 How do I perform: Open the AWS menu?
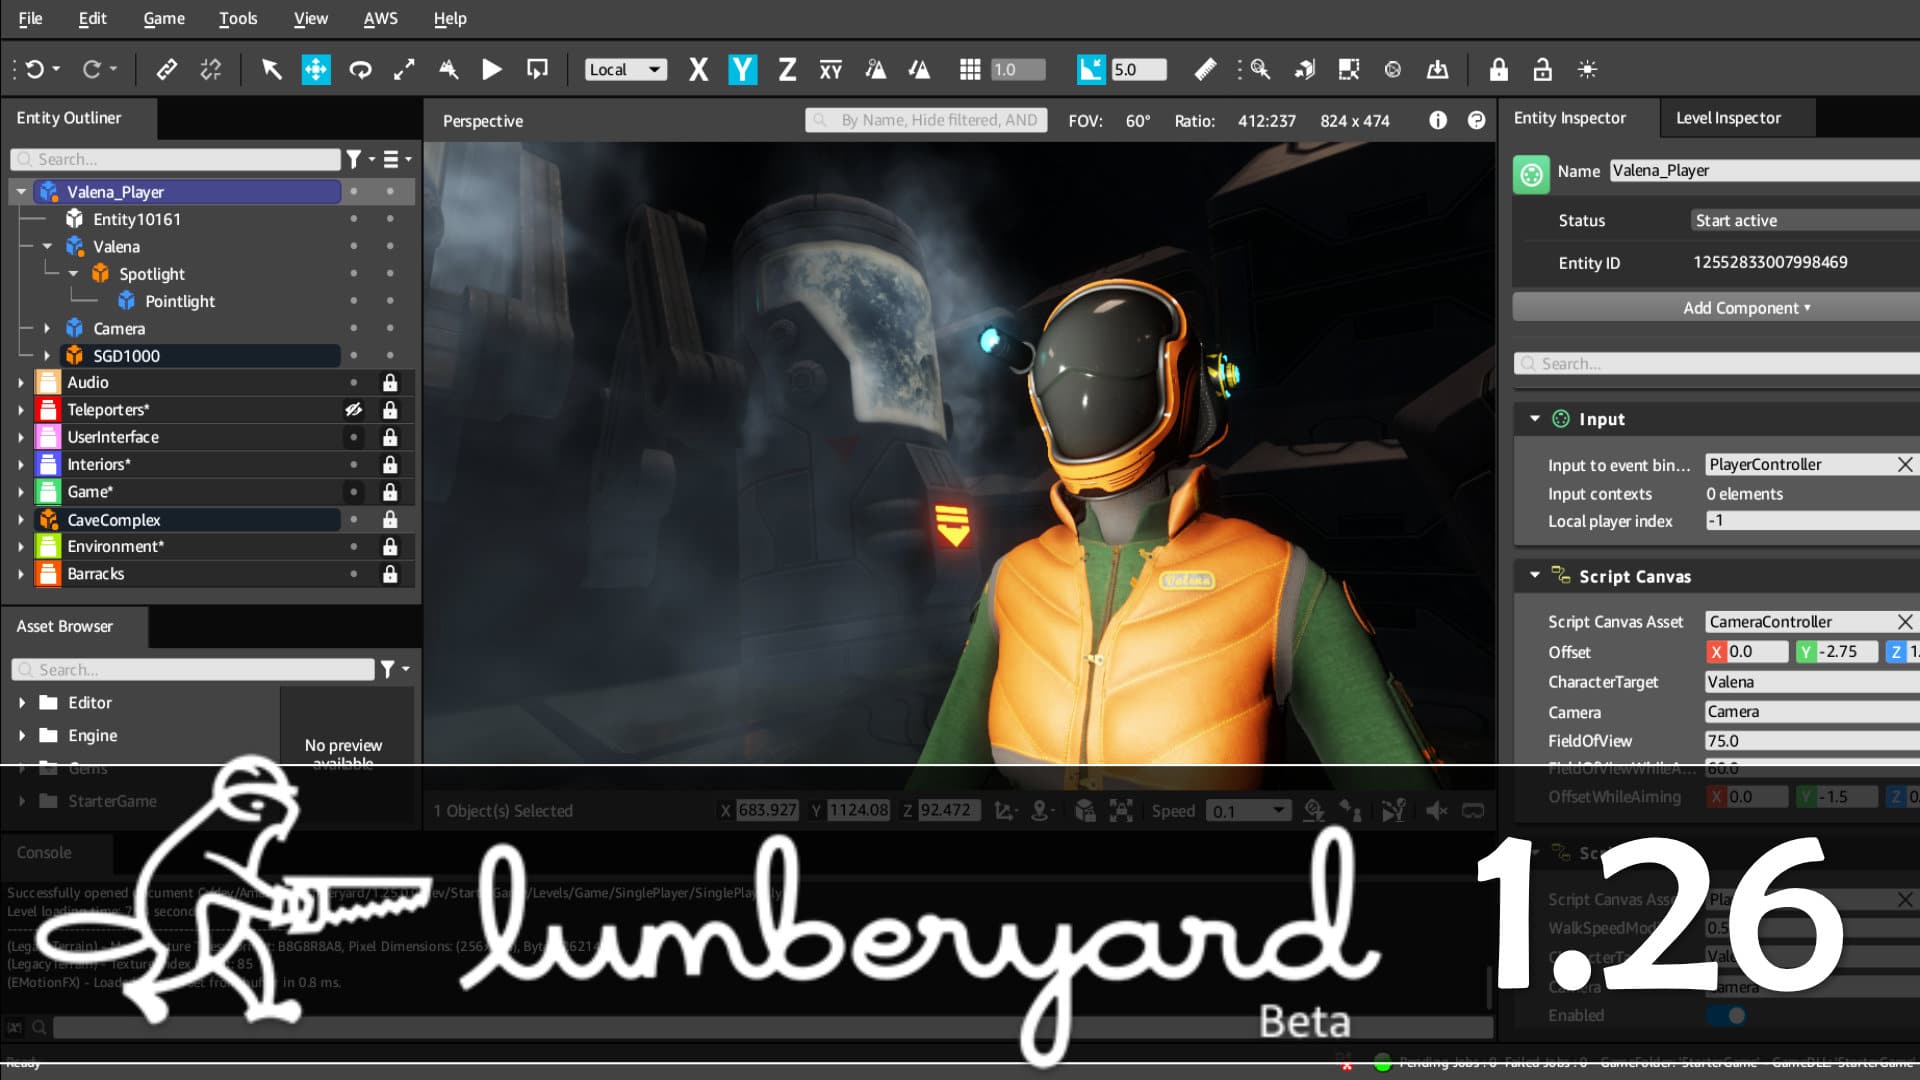(x=380, y=18)
